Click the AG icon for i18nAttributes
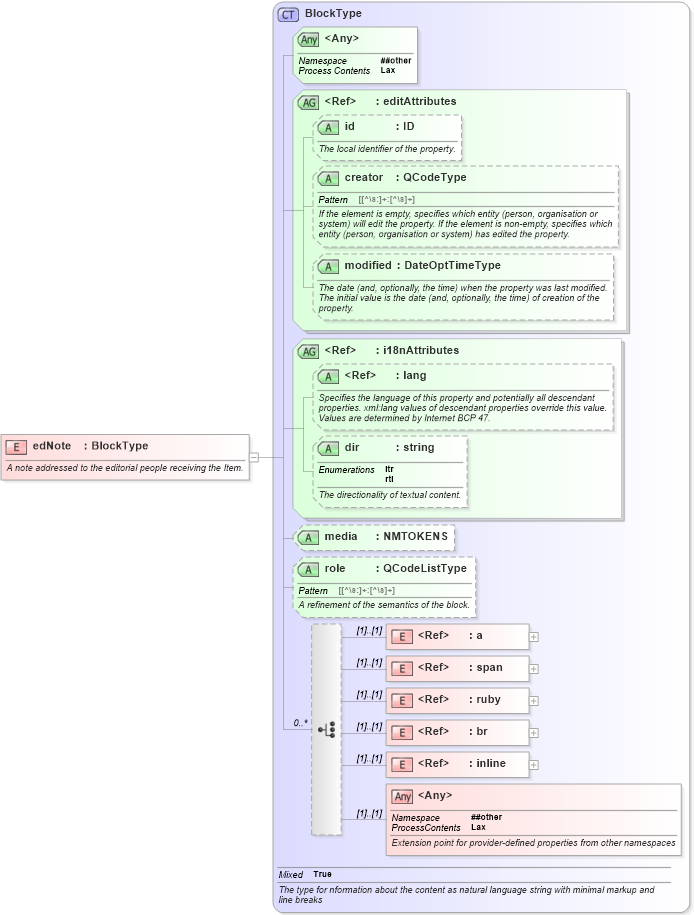Image resolution: width=694 pixels, height=915 pixels. pyautogui.click(x=309, y=352)
